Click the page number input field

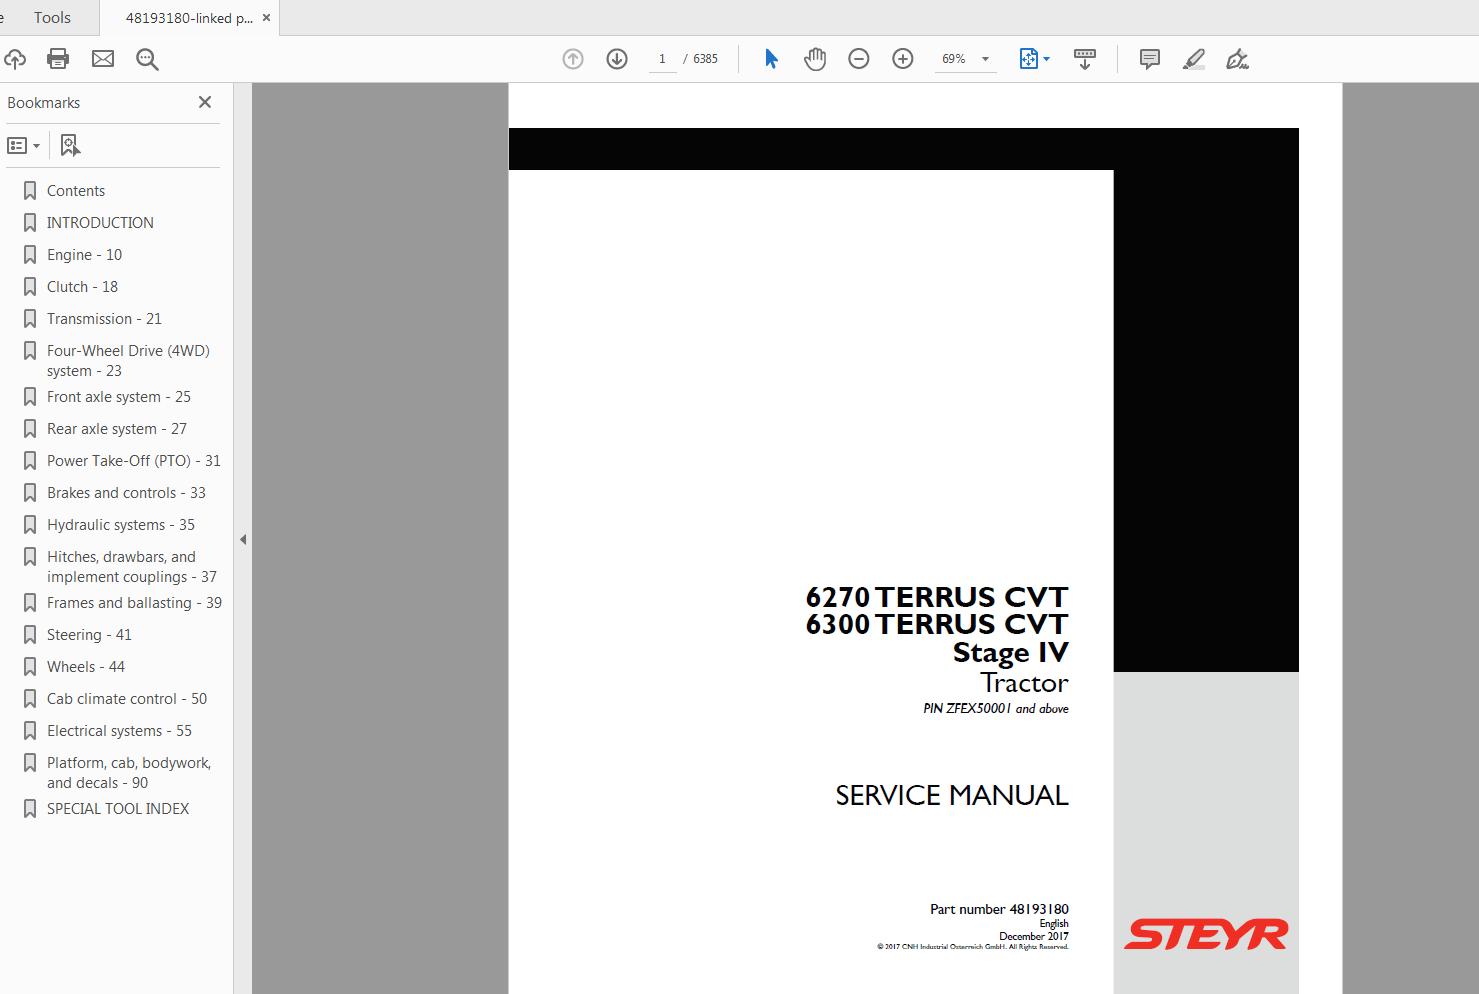tap(662, 58)
